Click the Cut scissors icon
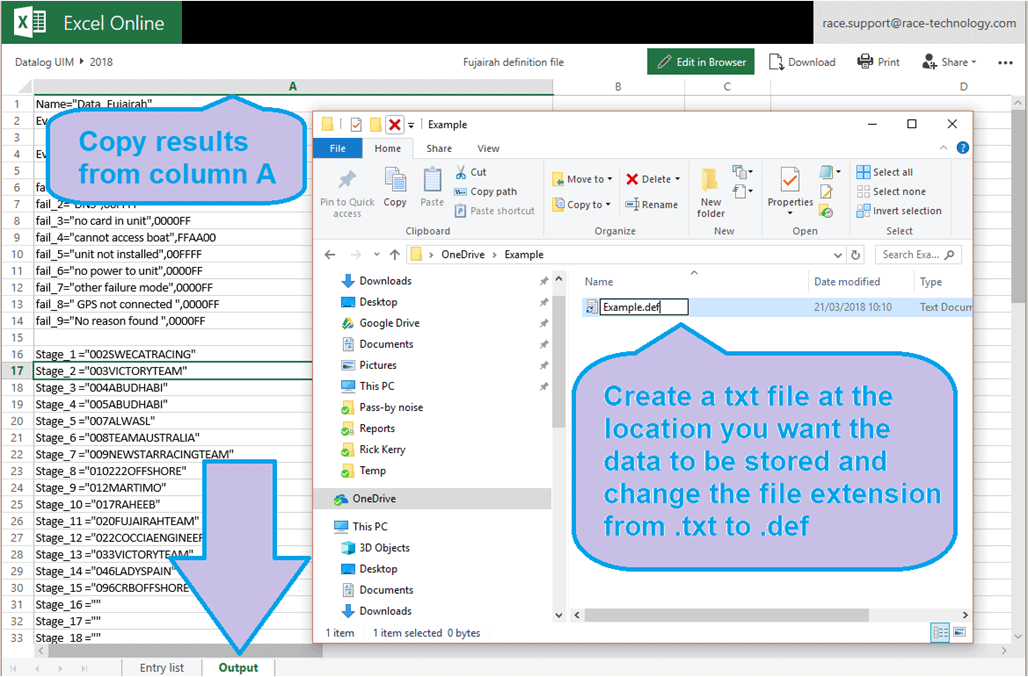Image resolution: width=1028 pixels, height=677 pixels. click(462, 172)
